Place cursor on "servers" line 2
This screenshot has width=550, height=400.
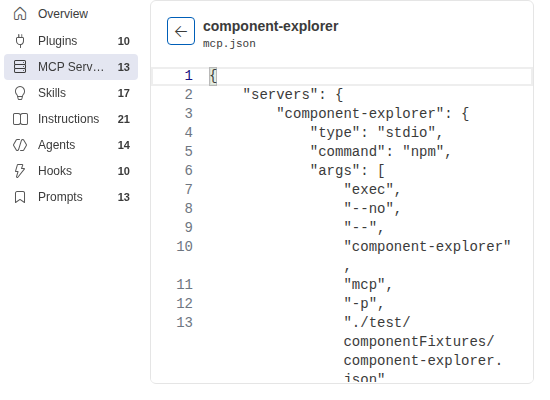pos(293,95)
